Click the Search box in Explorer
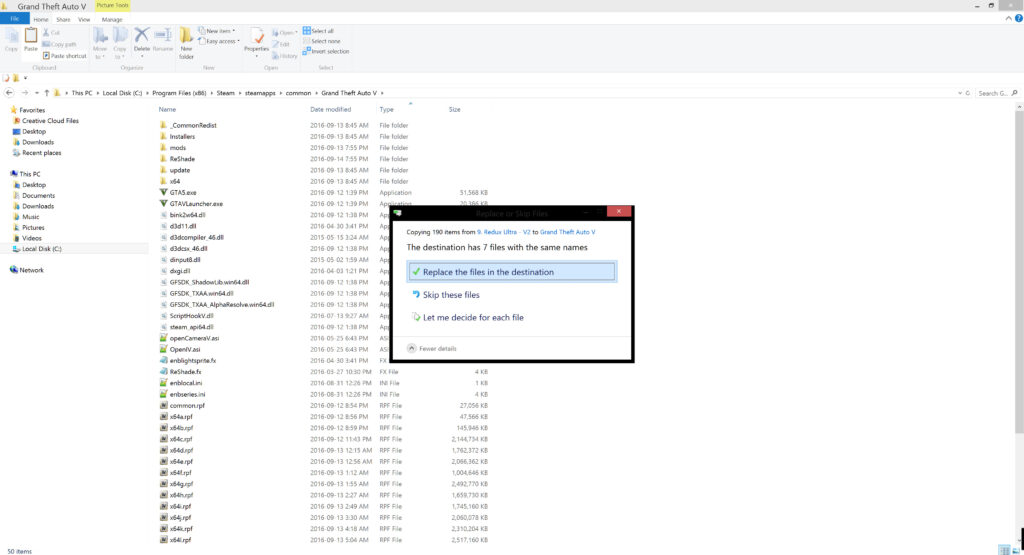The width and height of the screenshot is (1024, 555). [993, 93]
